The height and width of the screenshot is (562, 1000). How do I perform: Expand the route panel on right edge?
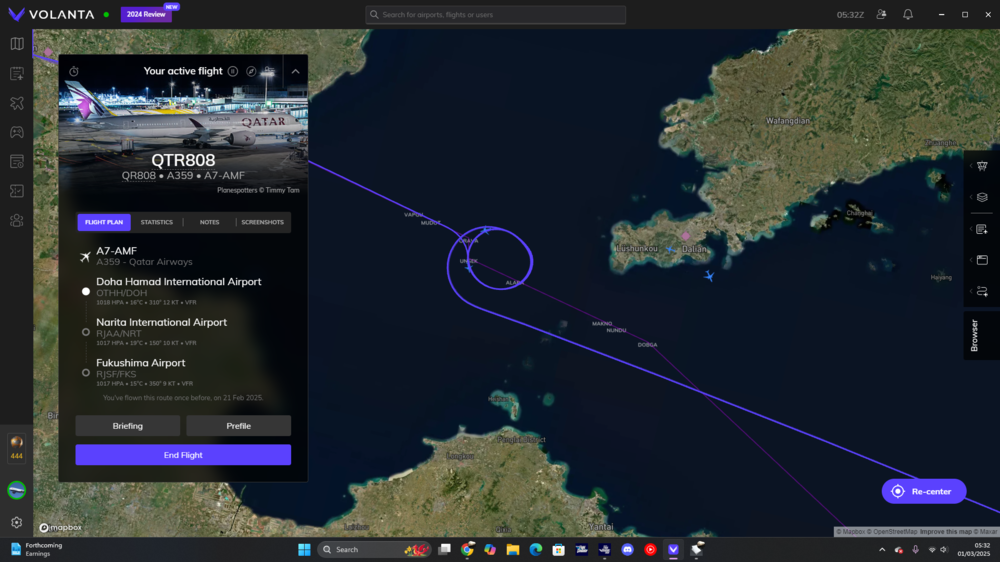[x=981, y=291]
